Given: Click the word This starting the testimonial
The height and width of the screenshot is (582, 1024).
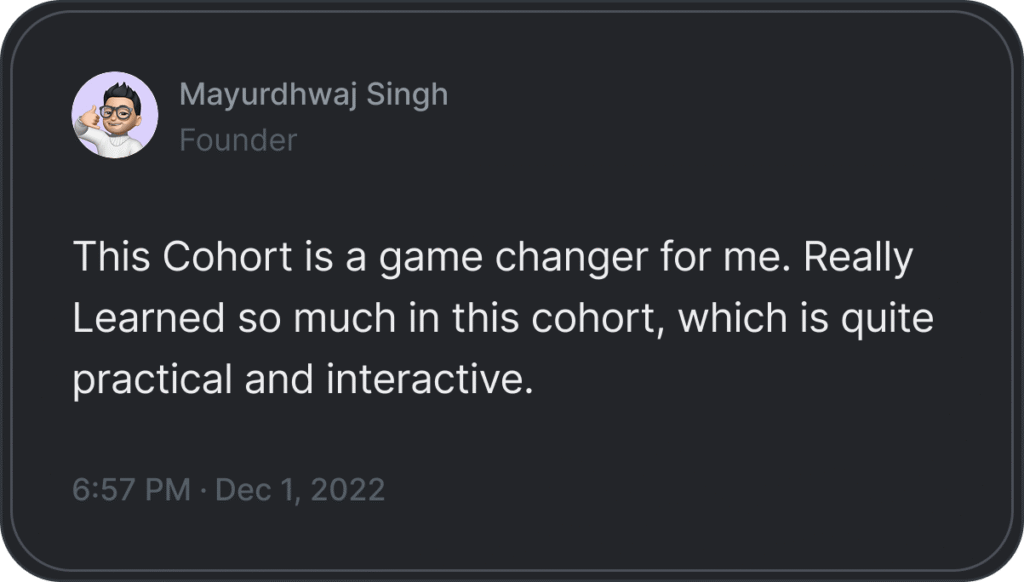Looking at the screenshot, I should click(x=112, y=256).
